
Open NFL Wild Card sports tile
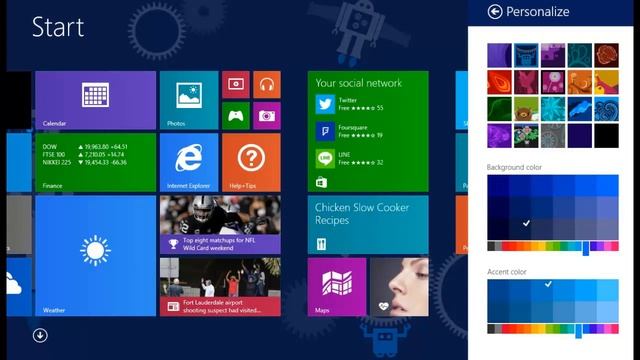point(220,225)
